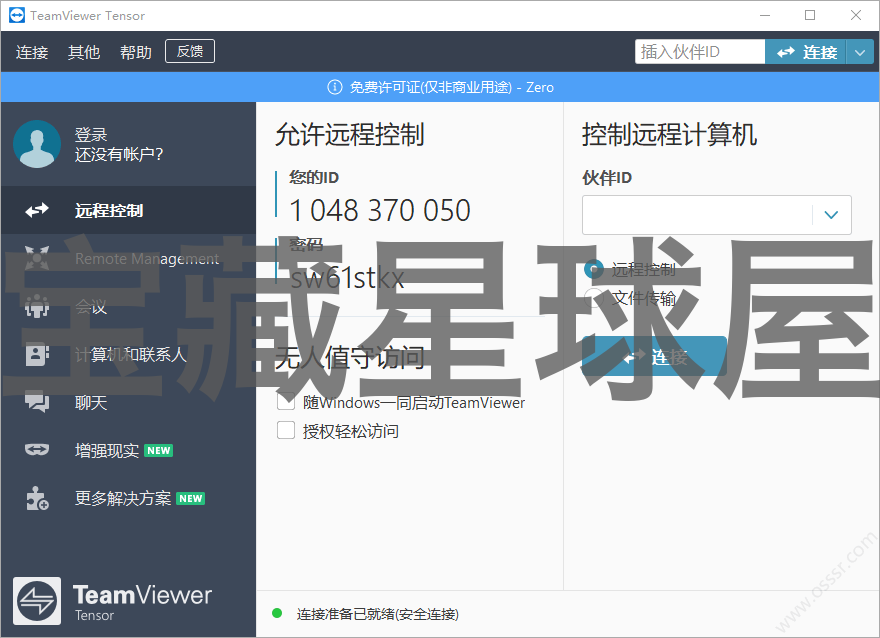880x638 pixels.
Task: Click the 允许远程控制 heading
Action: (x=350, y=135)
